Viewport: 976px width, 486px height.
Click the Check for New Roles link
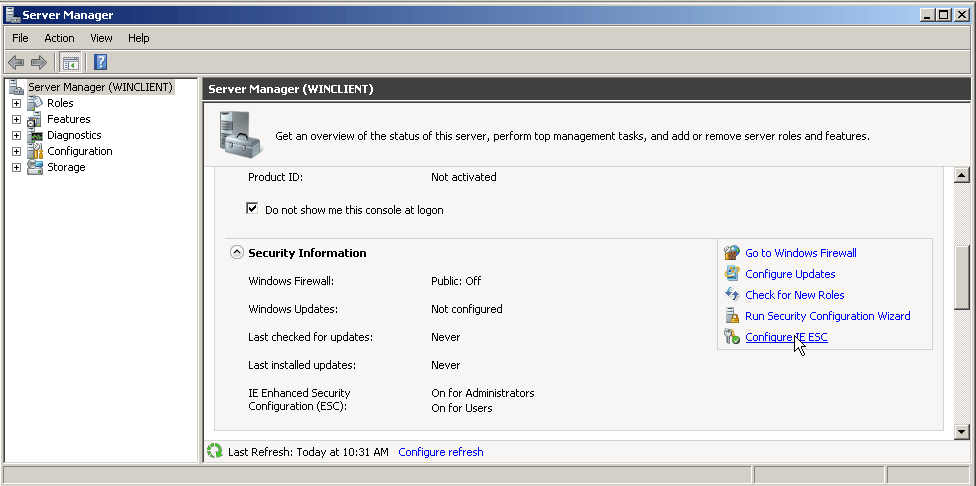794,295
